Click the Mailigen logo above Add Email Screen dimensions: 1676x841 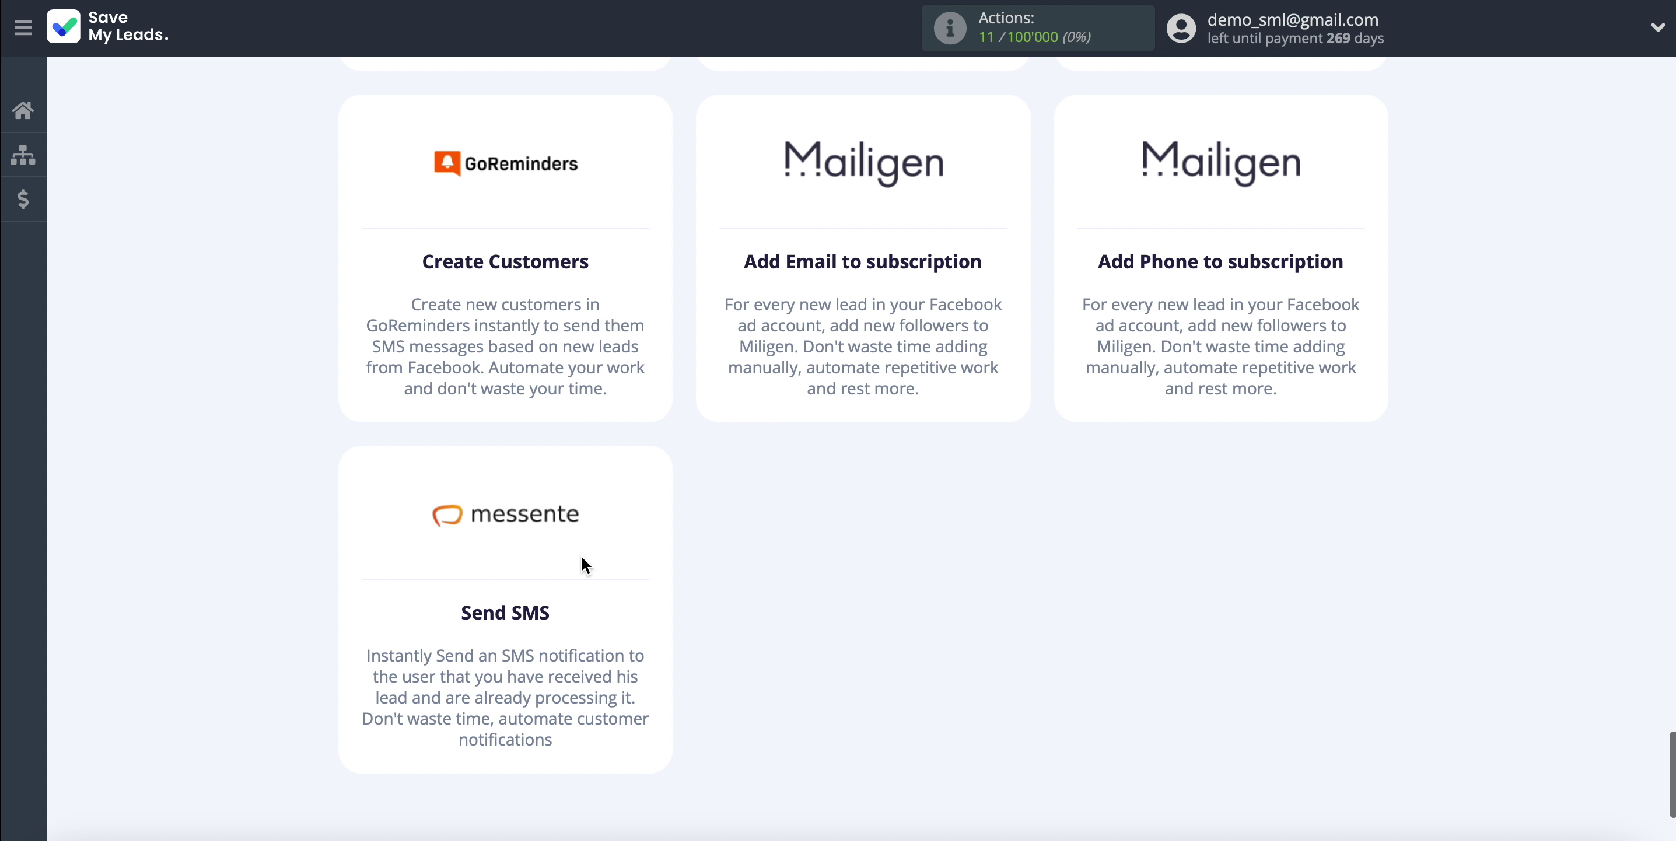863,163
